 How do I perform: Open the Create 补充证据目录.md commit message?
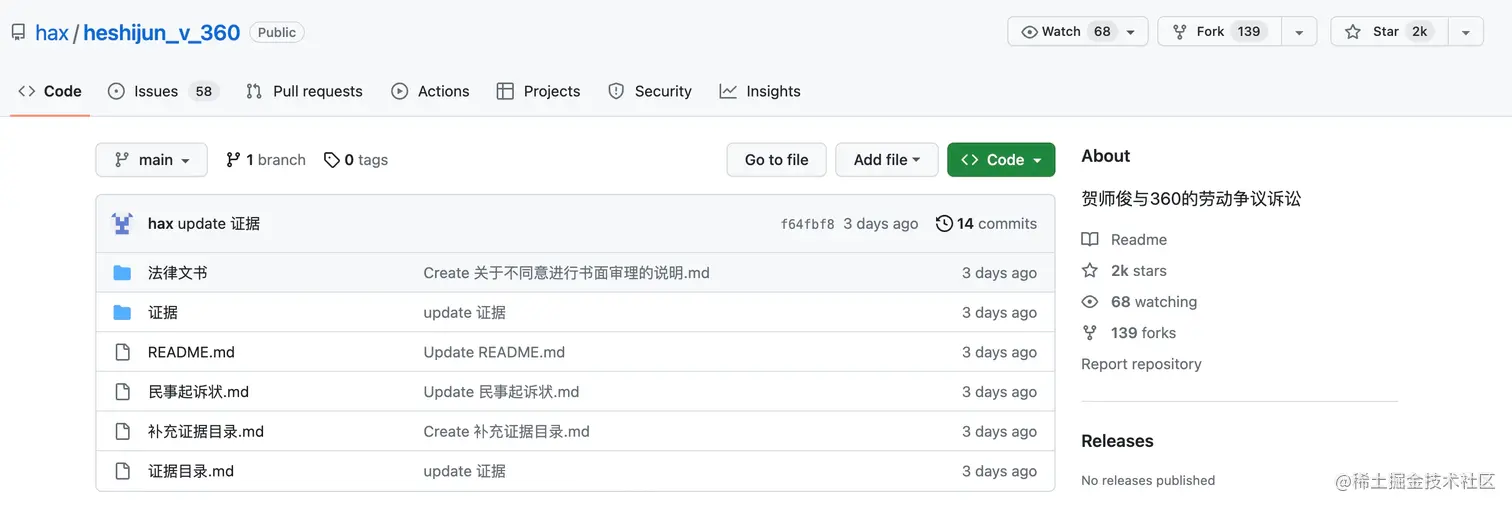pos(506,432)
